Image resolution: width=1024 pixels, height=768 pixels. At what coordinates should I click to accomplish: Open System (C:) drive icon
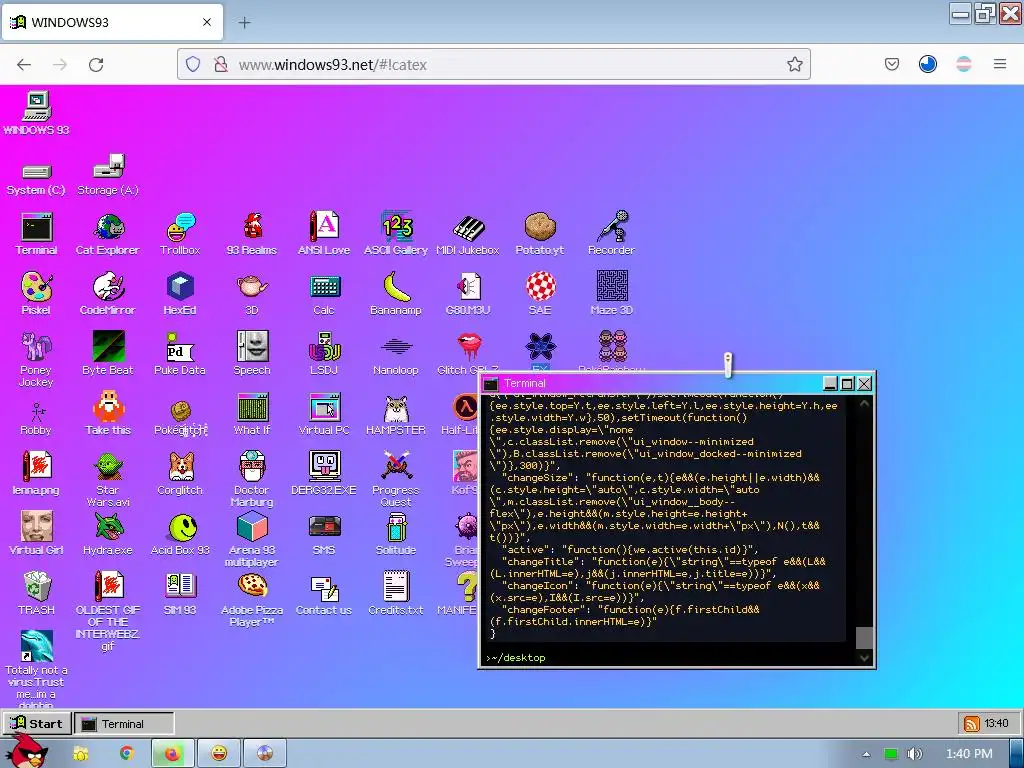[37, 180]
